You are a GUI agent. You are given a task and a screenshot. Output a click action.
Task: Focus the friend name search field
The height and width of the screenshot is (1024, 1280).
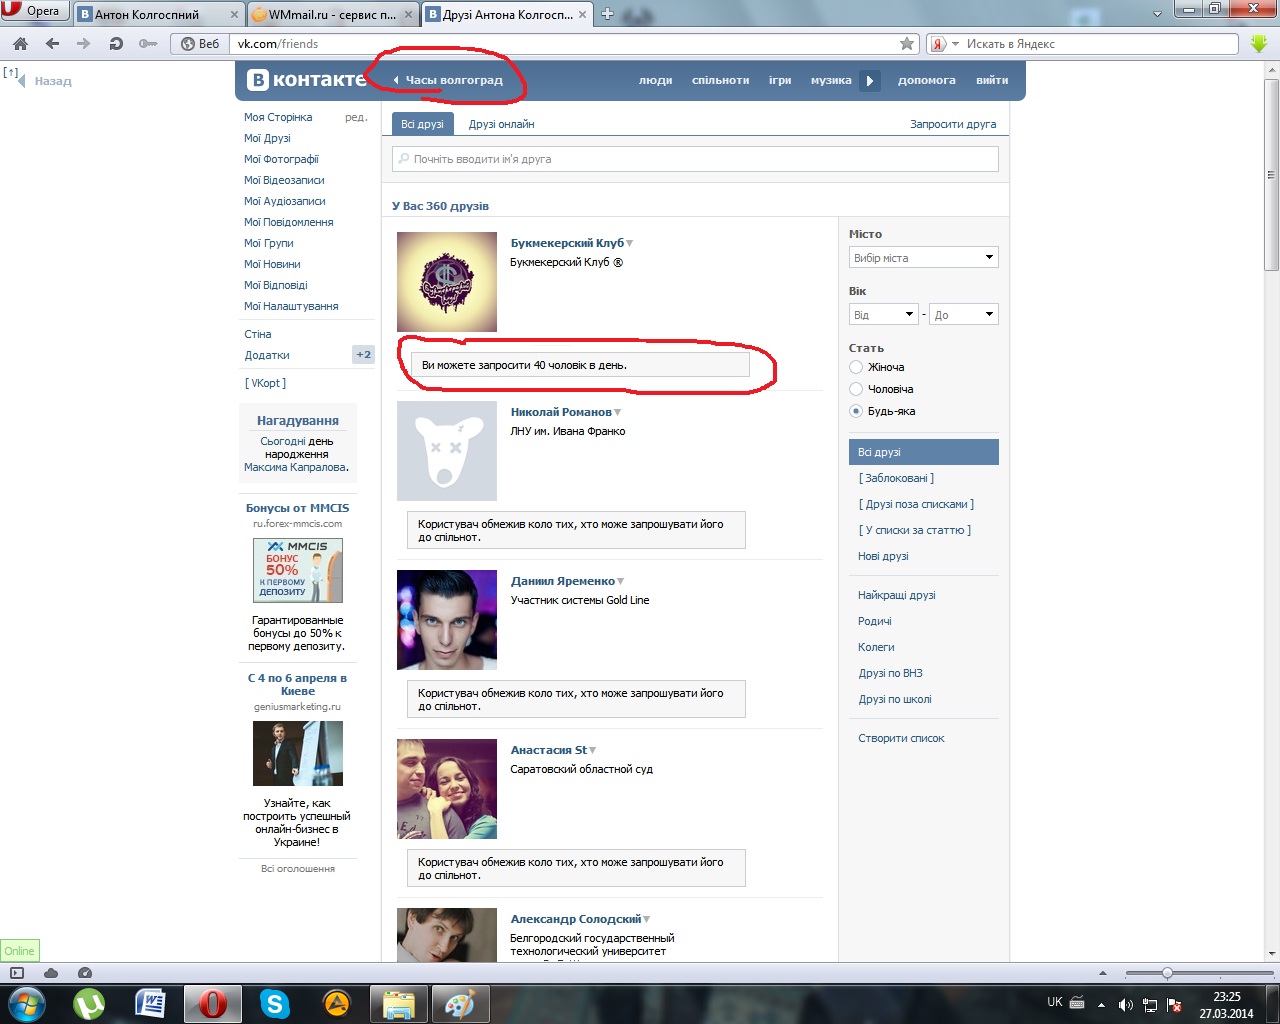[x=695, y=159]
